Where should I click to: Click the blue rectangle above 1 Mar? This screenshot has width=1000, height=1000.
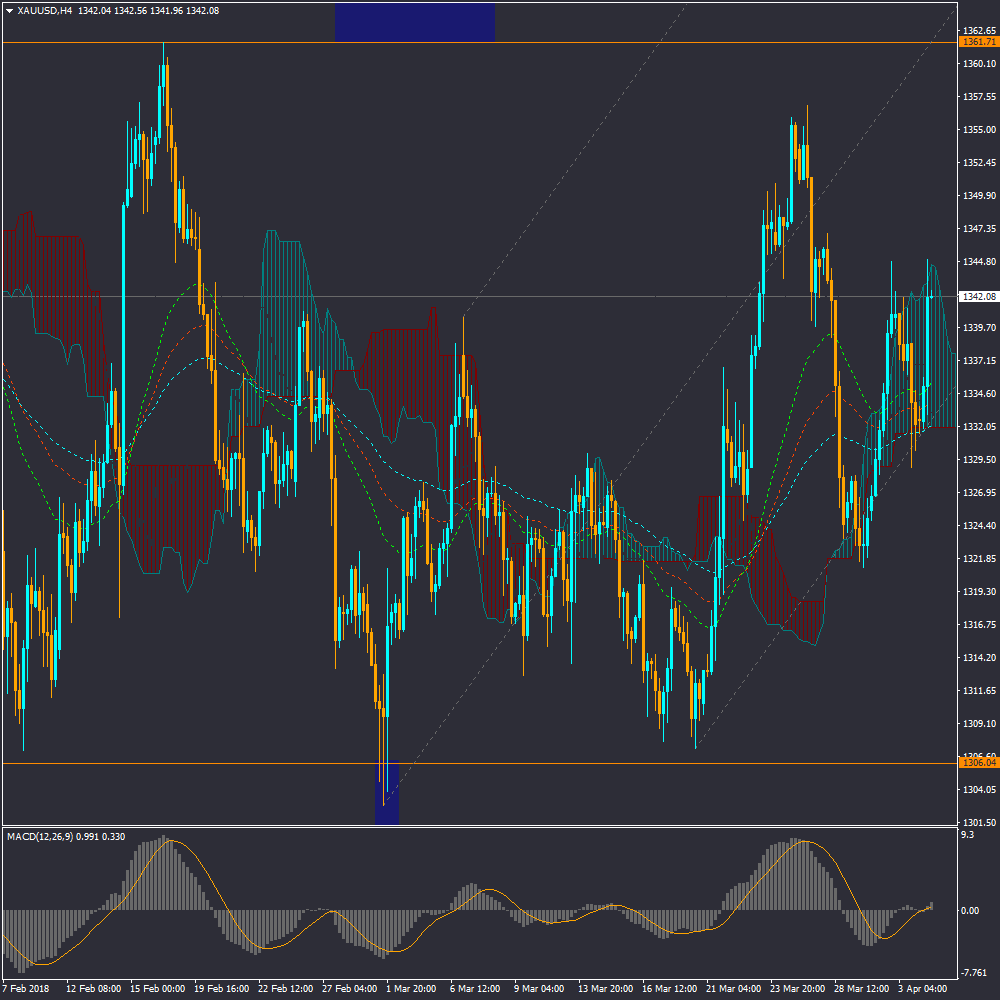point(386,792)
